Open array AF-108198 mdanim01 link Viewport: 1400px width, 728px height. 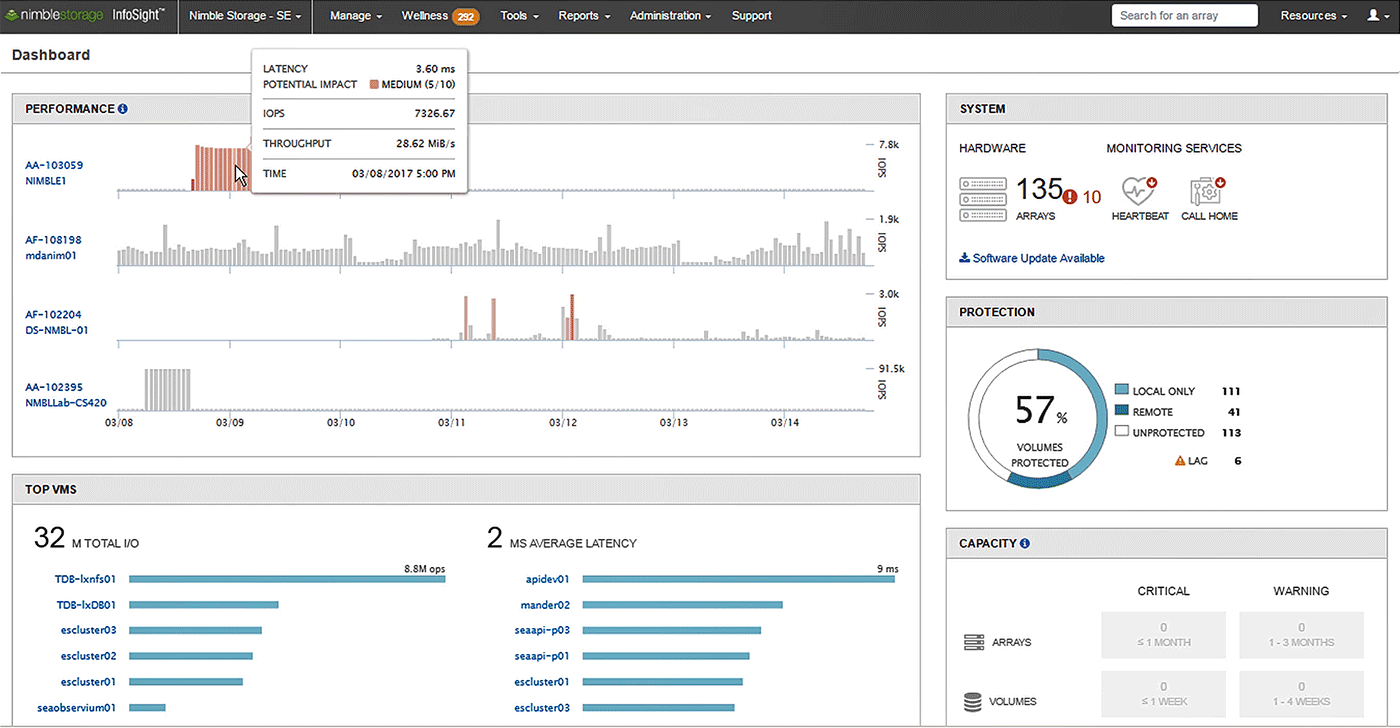click(x=53, y=248)
